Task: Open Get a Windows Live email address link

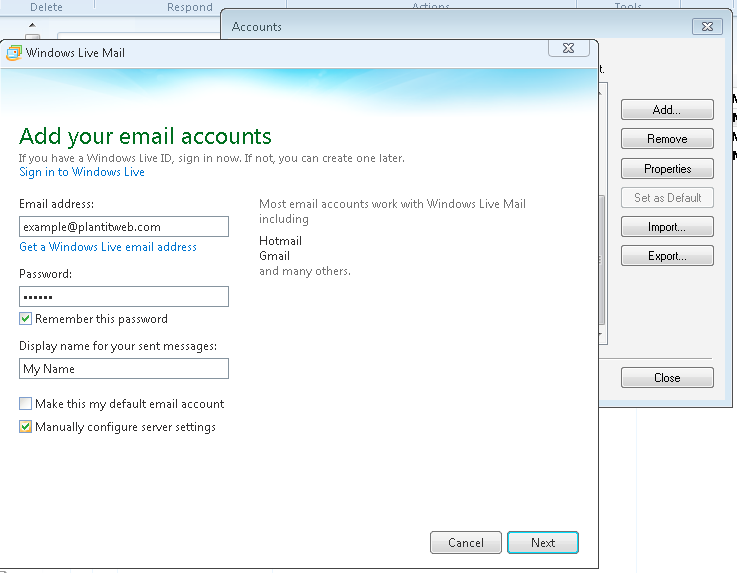Action: 108,247
